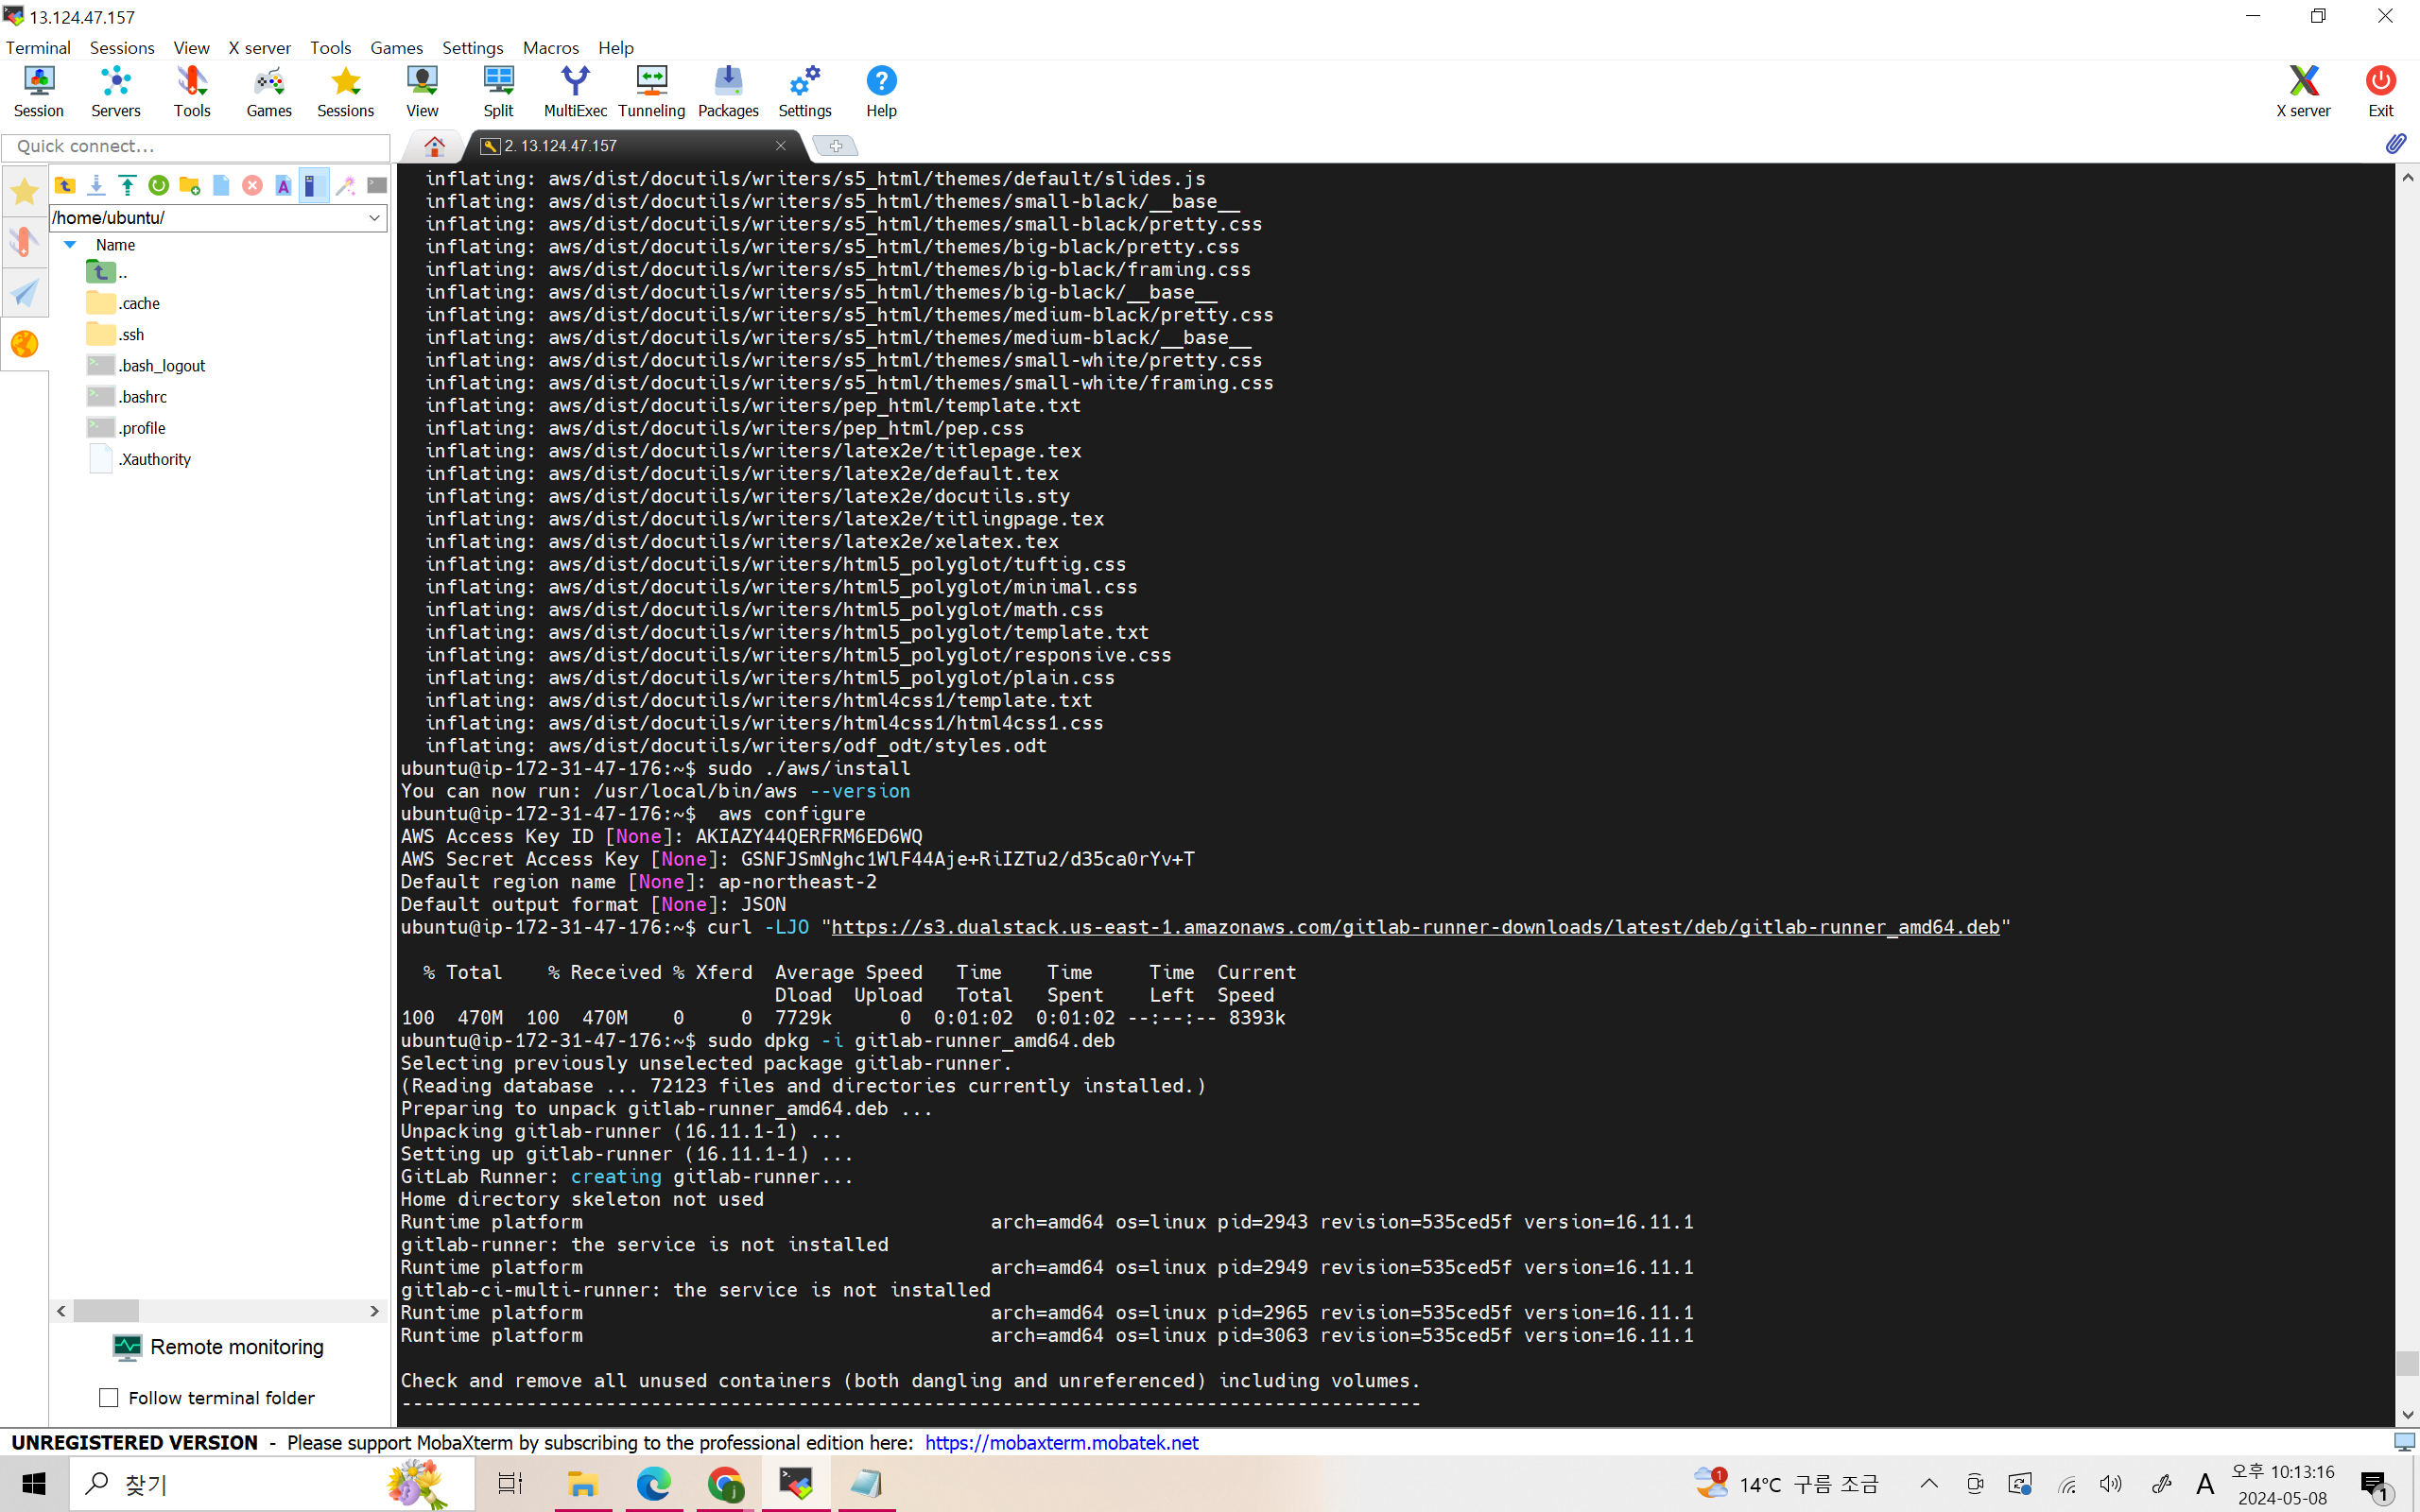The image size is (2420, 1512).
Task: Open a new tab with plus button
Action: [x=836, y=146]
